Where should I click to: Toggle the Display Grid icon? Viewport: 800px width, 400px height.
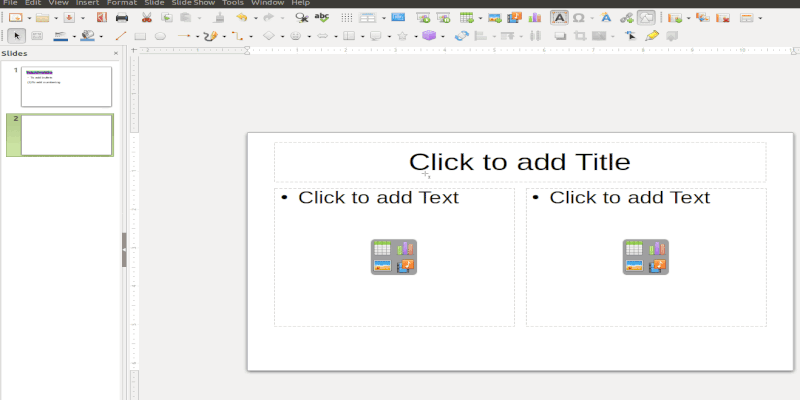pyautogui.click(x=347, y=18)
